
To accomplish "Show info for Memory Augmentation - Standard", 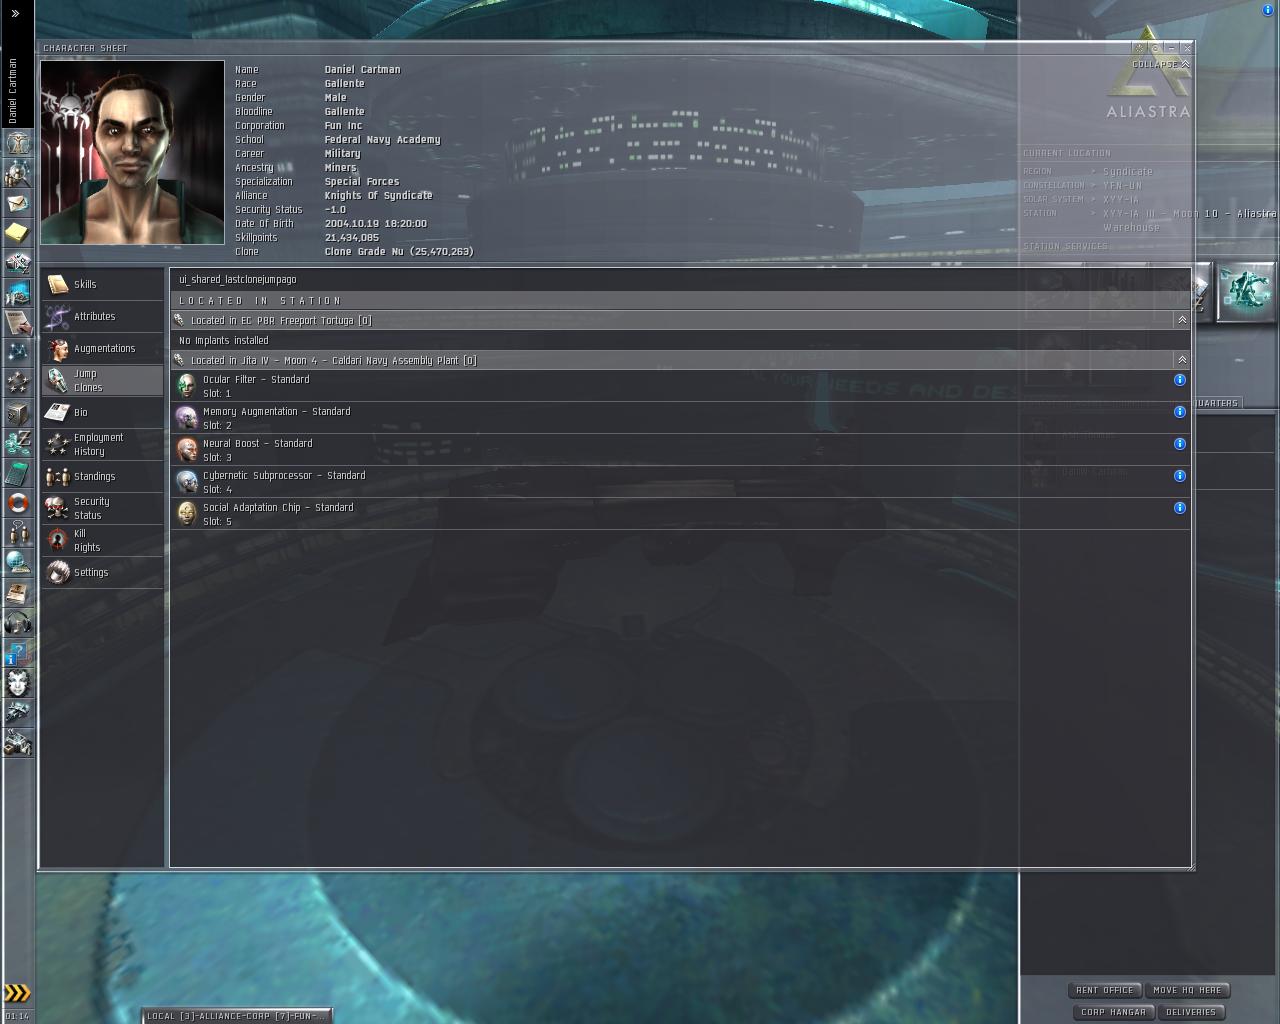I will [x=1180, y=412].
